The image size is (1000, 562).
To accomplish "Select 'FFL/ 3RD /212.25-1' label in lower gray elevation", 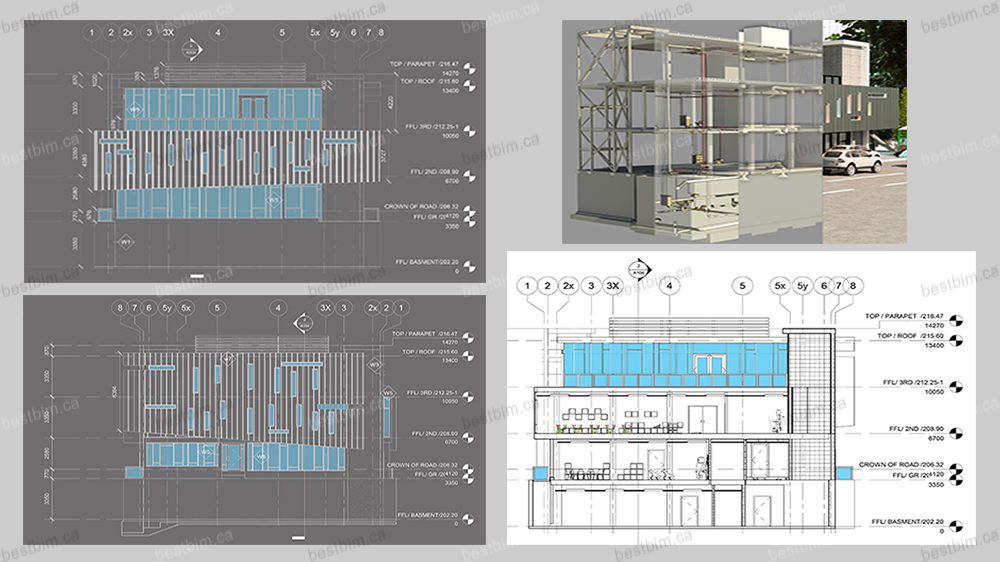I will coord(432,393).
